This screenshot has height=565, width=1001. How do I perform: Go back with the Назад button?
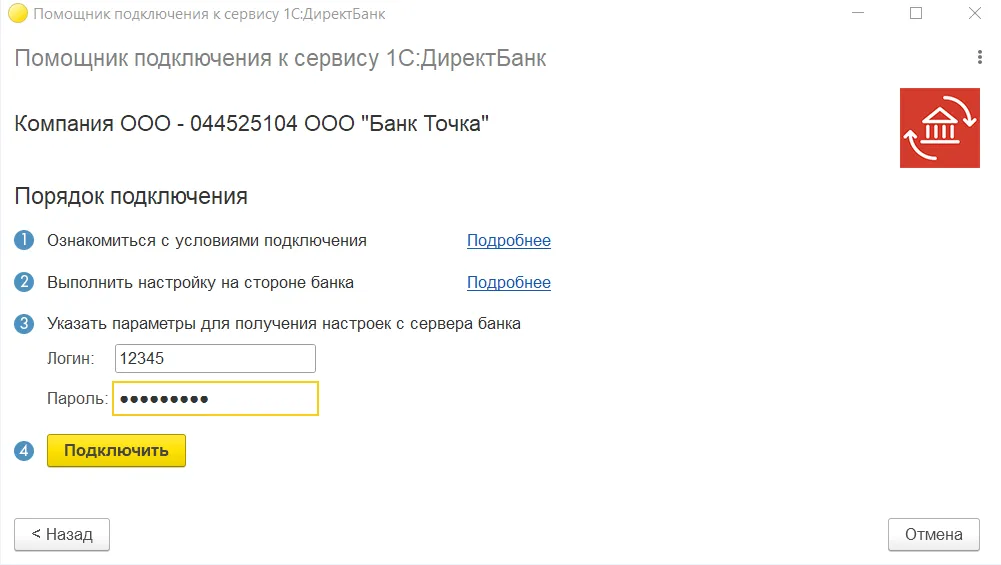[x=62, y=535]
